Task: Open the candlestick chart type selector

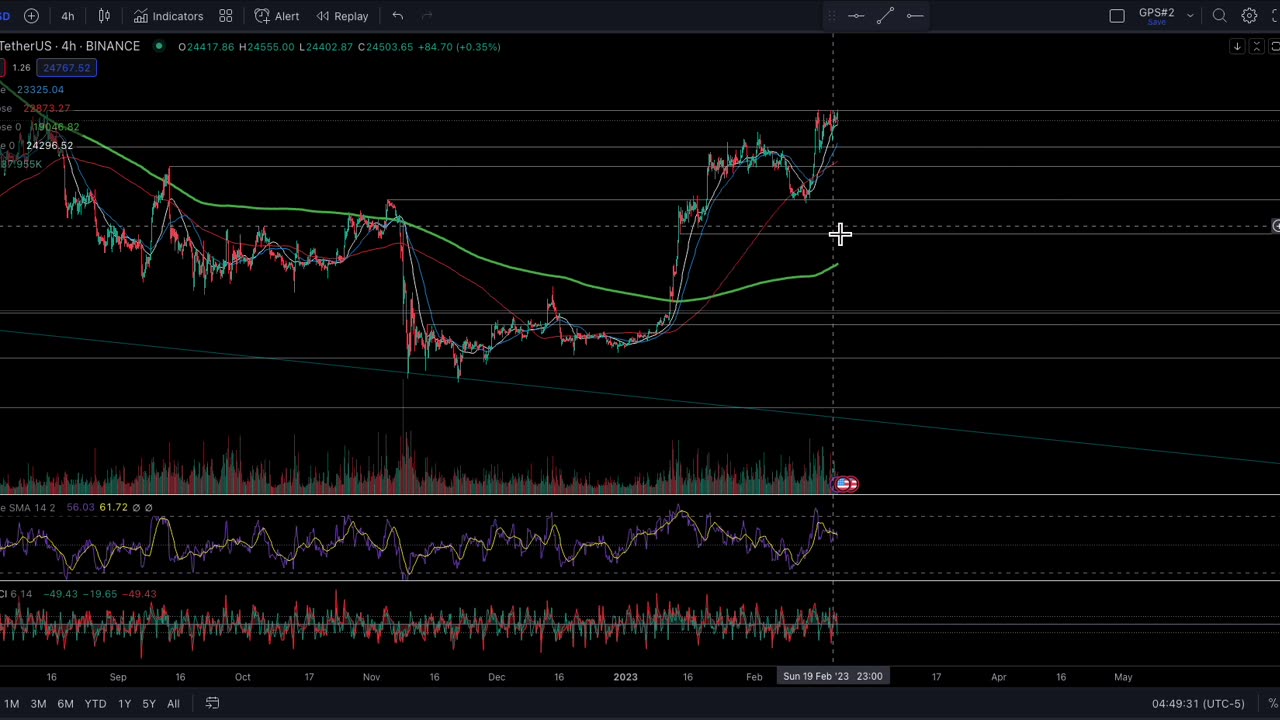Action: [104, 16]
